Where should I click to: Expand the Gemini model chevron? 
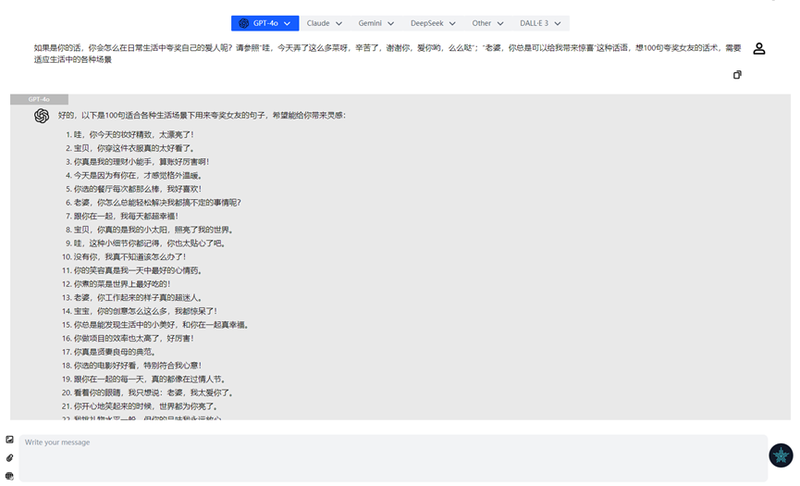click(x=391, y=23)
